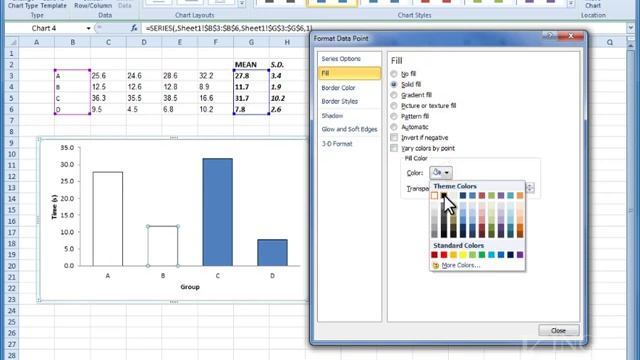Screen dimensions: 640x360
Task: Click the Save As Template button
Action: click(x=54, y=4)
